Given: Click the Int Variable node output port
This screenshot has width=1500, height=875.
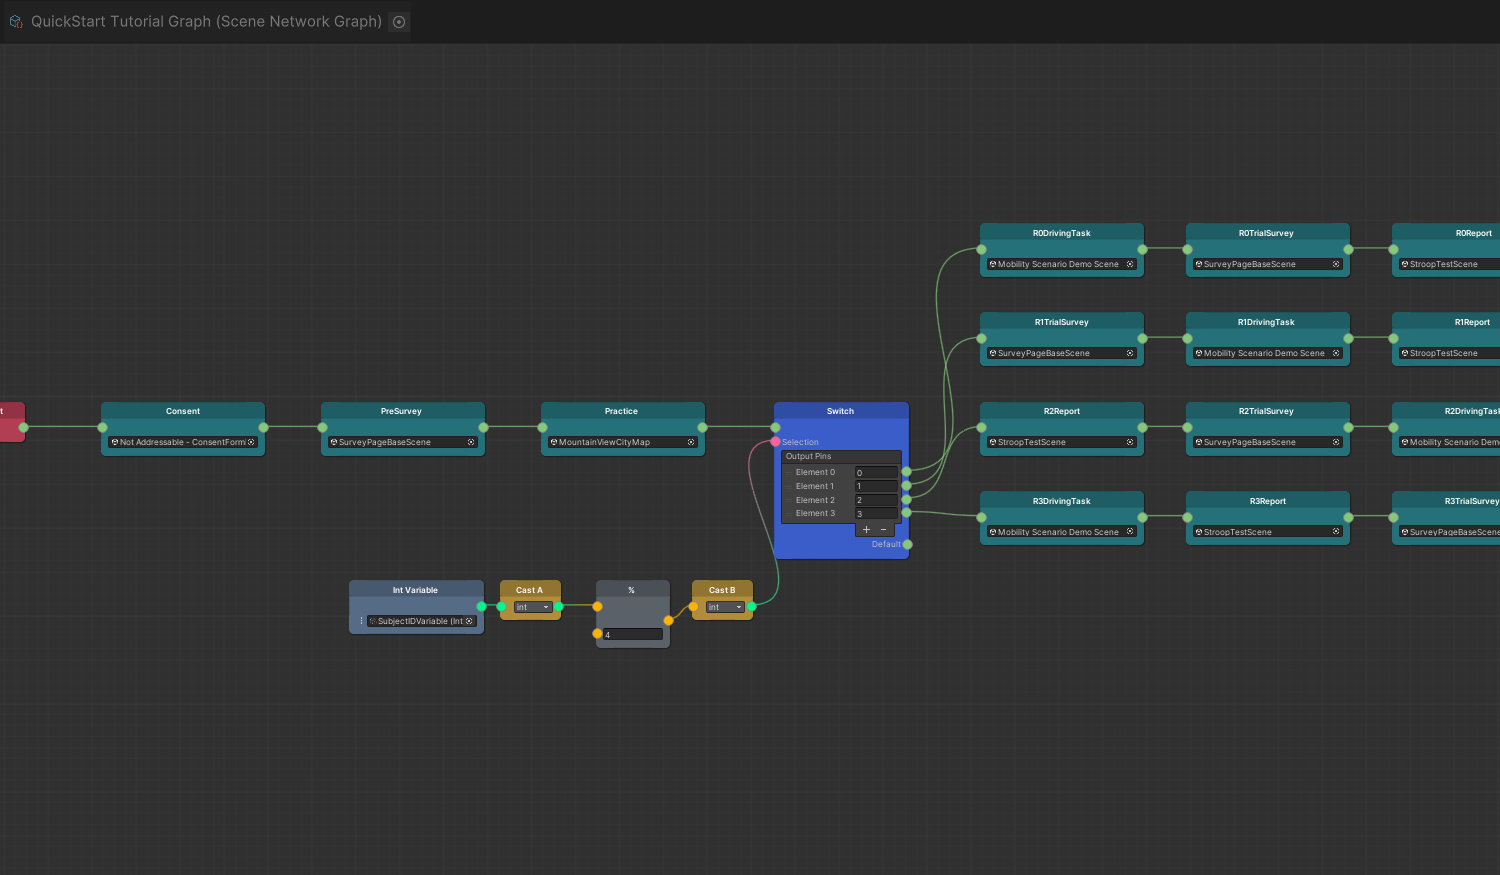Looking at the screenshot, I should click(x=481, y=607).
